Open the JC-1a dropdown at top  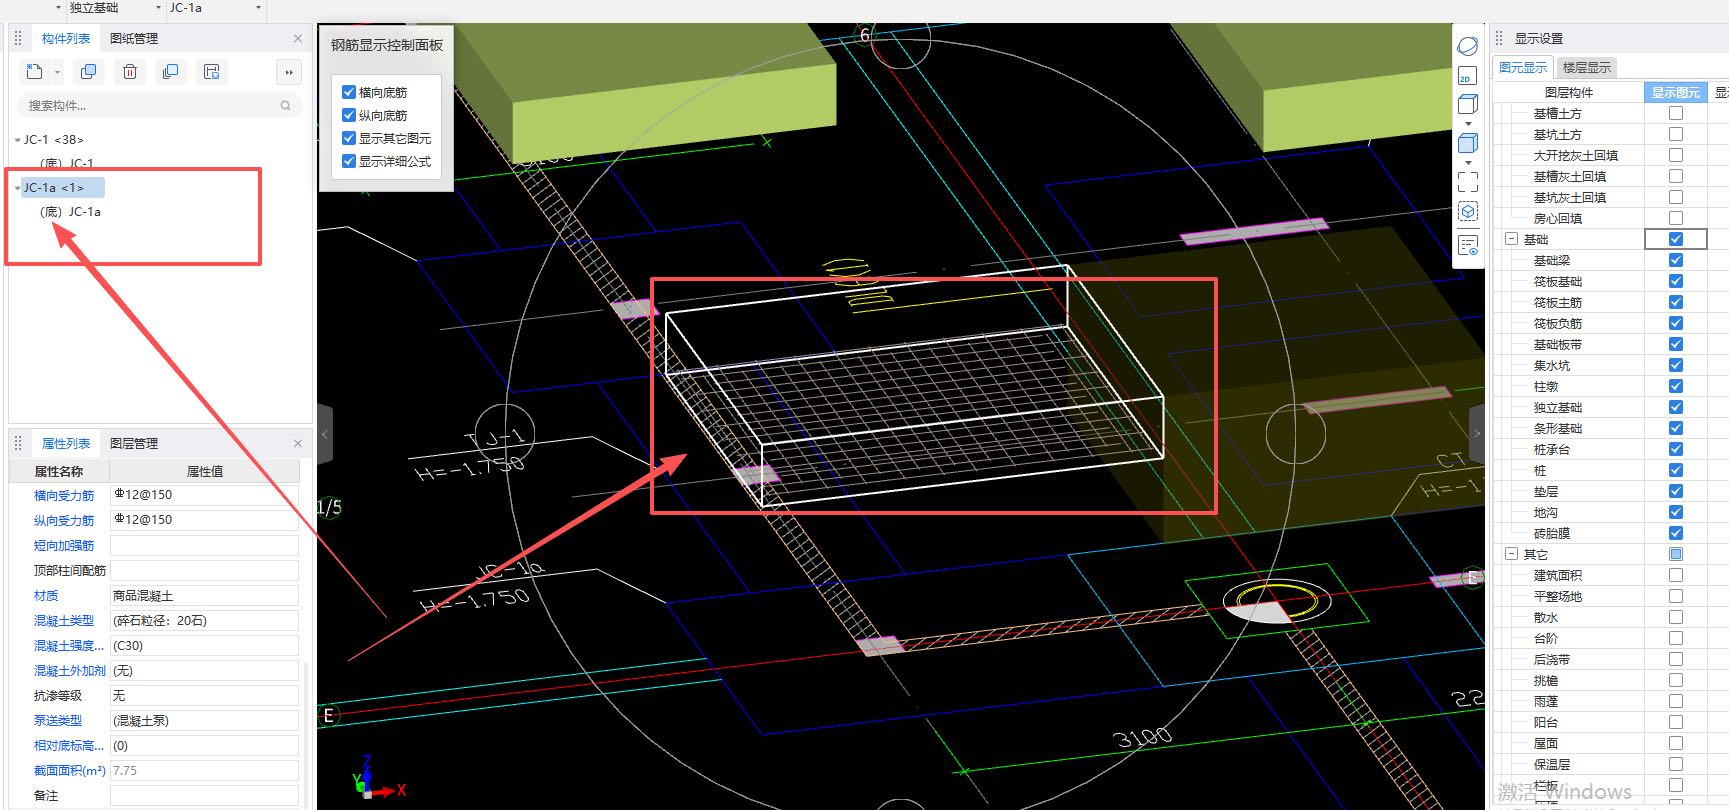coord(259,8)
